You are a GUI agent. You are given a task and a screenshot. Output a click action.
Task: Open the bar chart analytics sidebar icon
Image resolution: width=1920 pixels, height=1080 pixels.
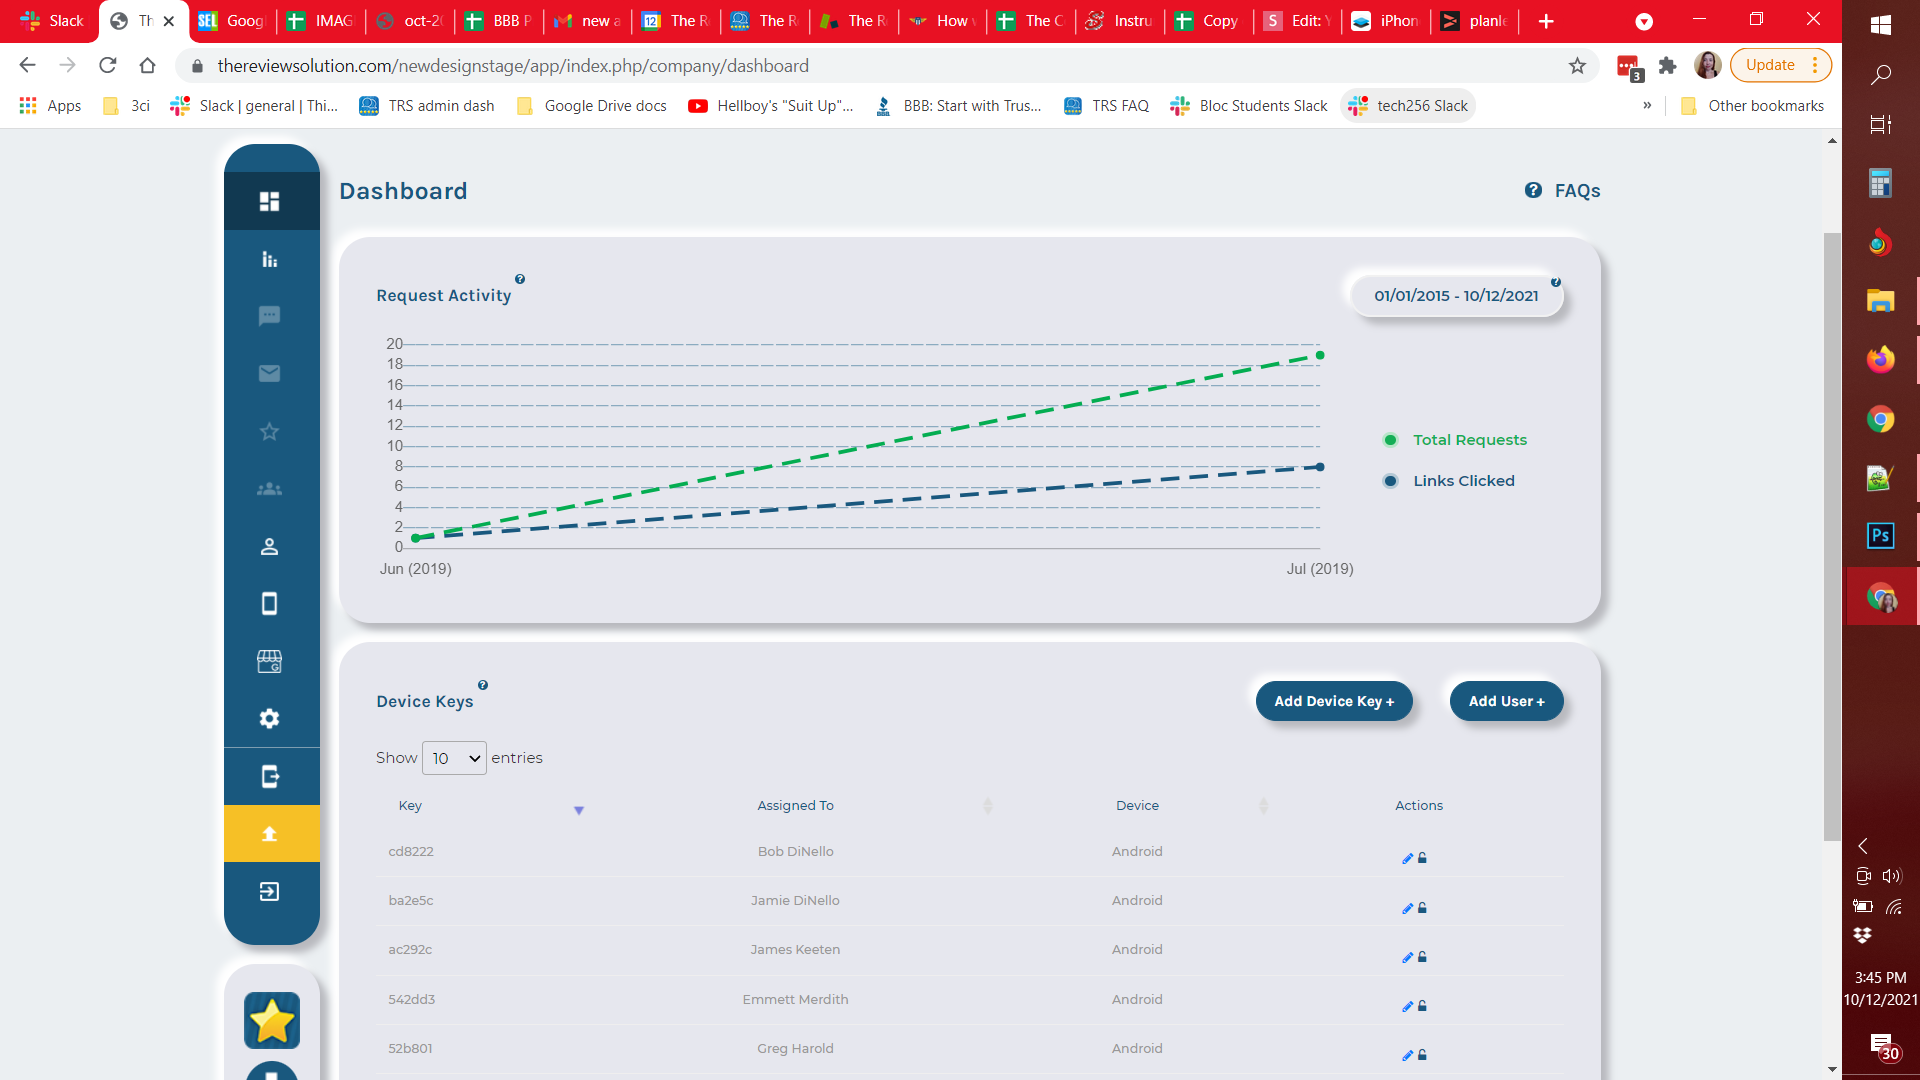click(x=269, y=259)
